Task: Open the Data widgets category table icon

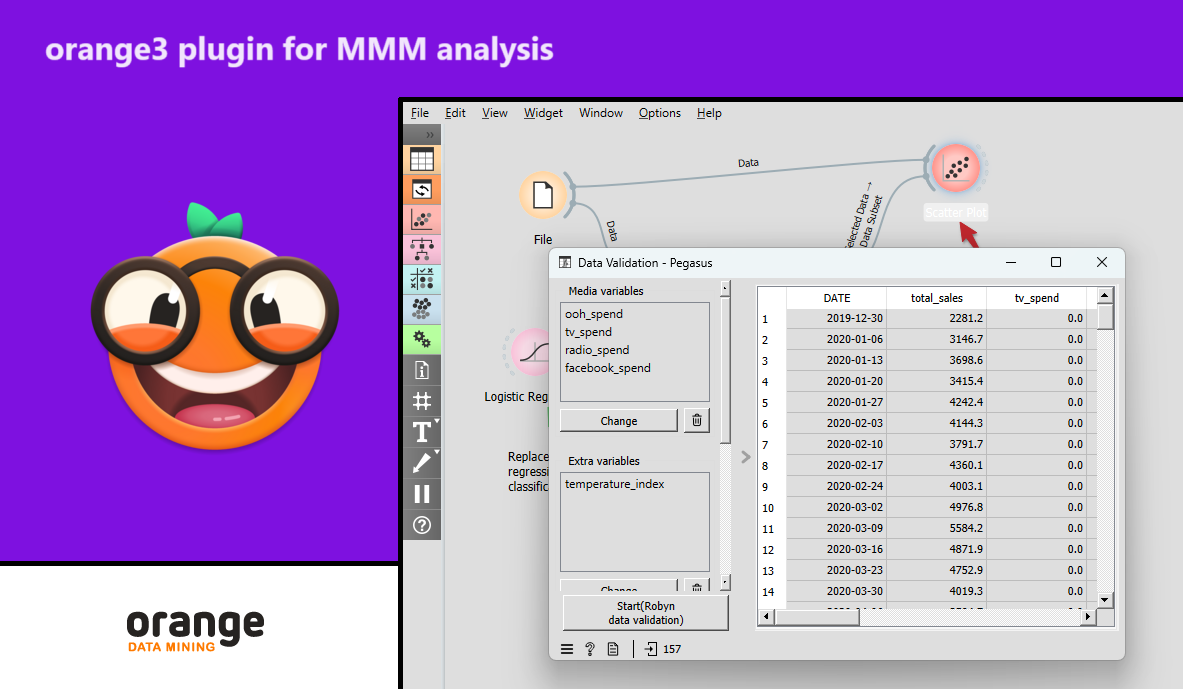Action: (x=422, y=160)
